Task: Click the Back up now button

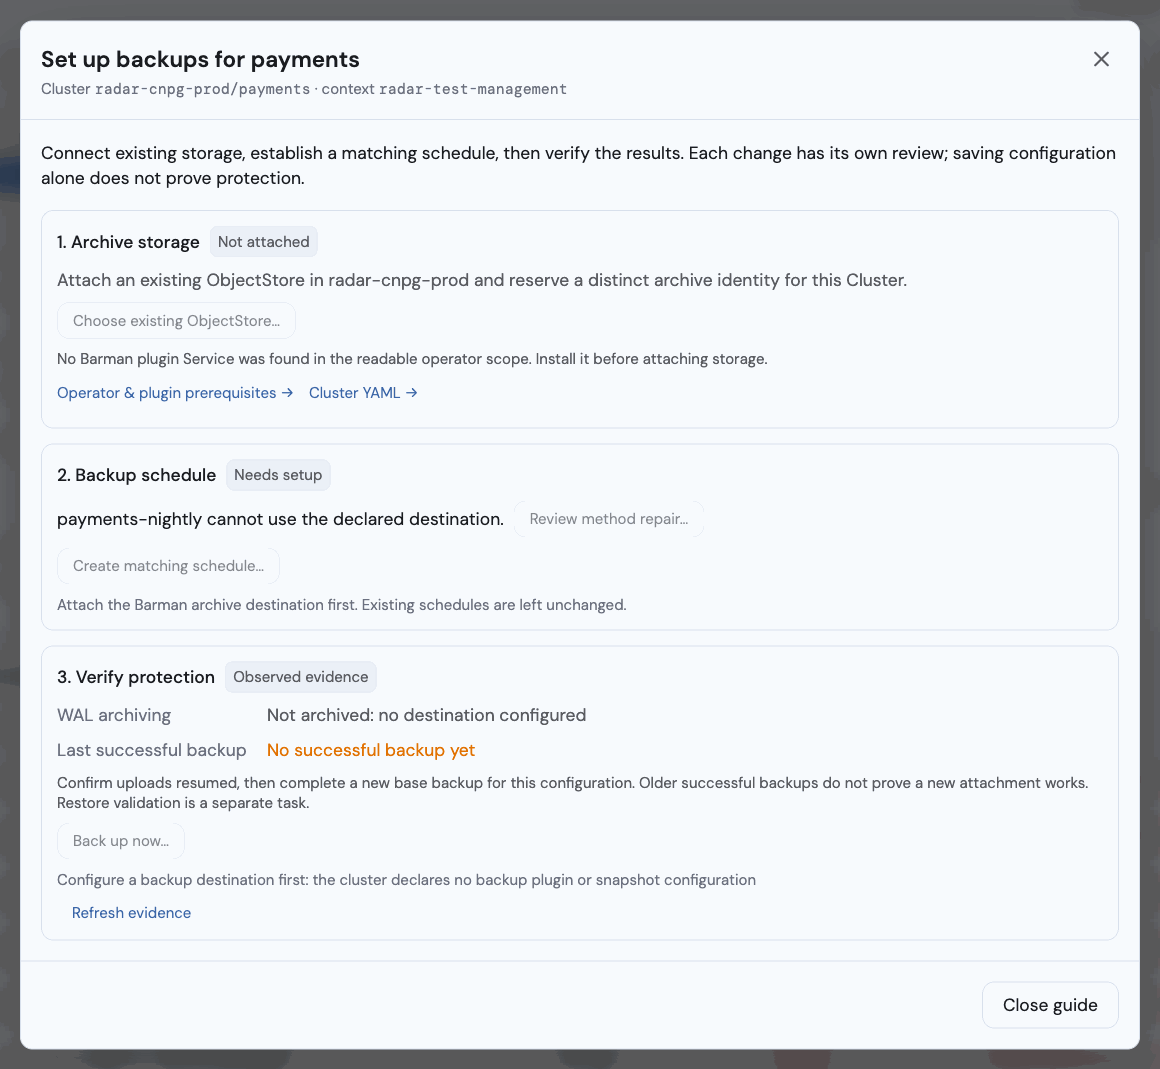Action: pos(121,841)
